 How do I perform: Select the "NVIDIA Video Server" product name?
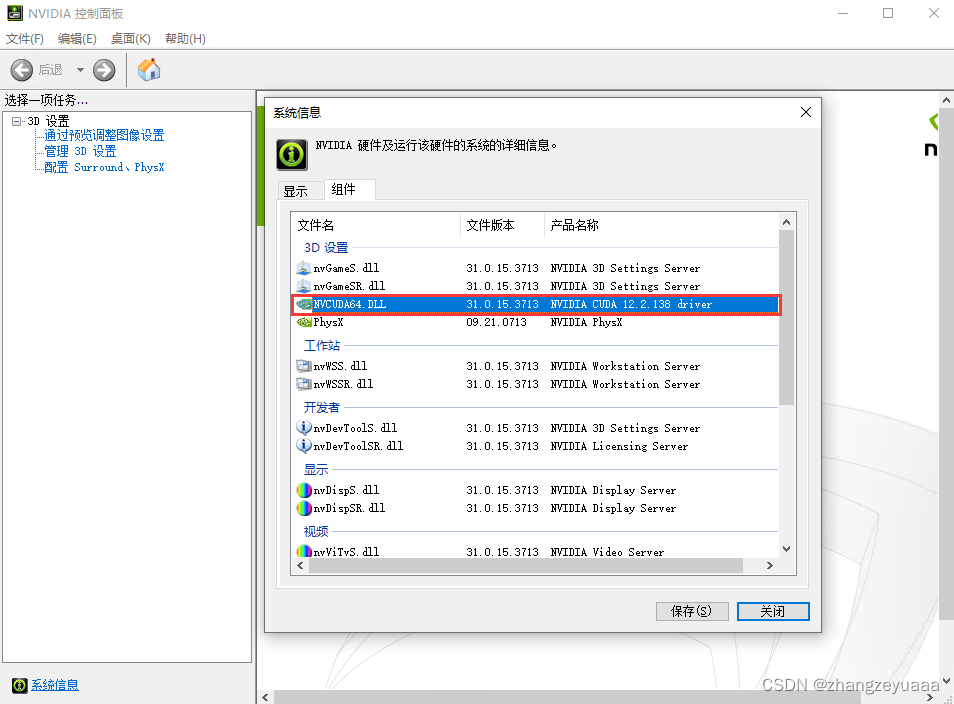pos(607,552)
